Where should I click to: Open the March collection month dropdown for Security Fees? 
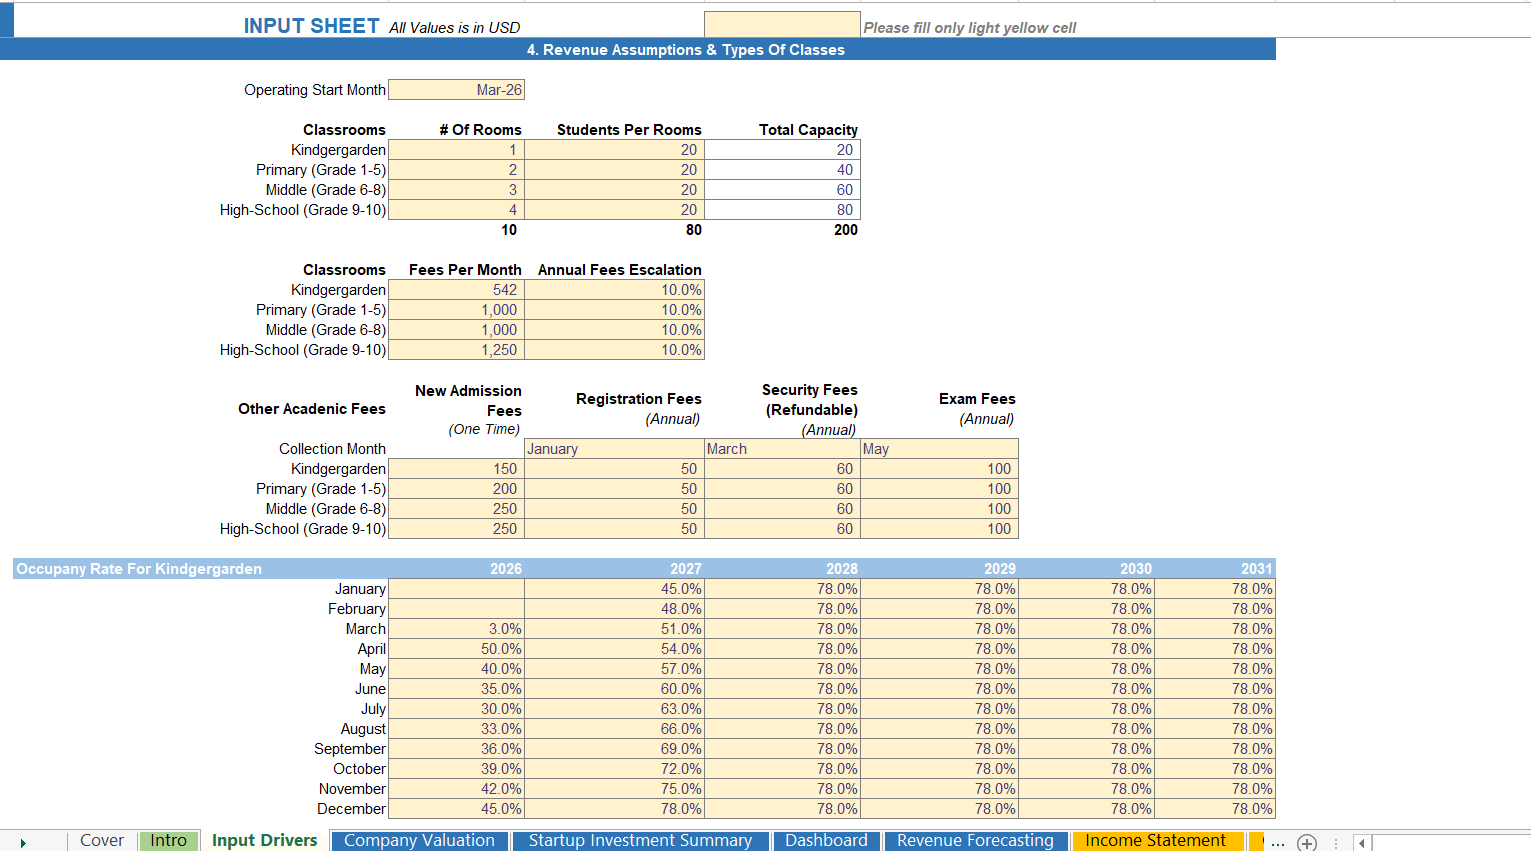pos(781,448)
